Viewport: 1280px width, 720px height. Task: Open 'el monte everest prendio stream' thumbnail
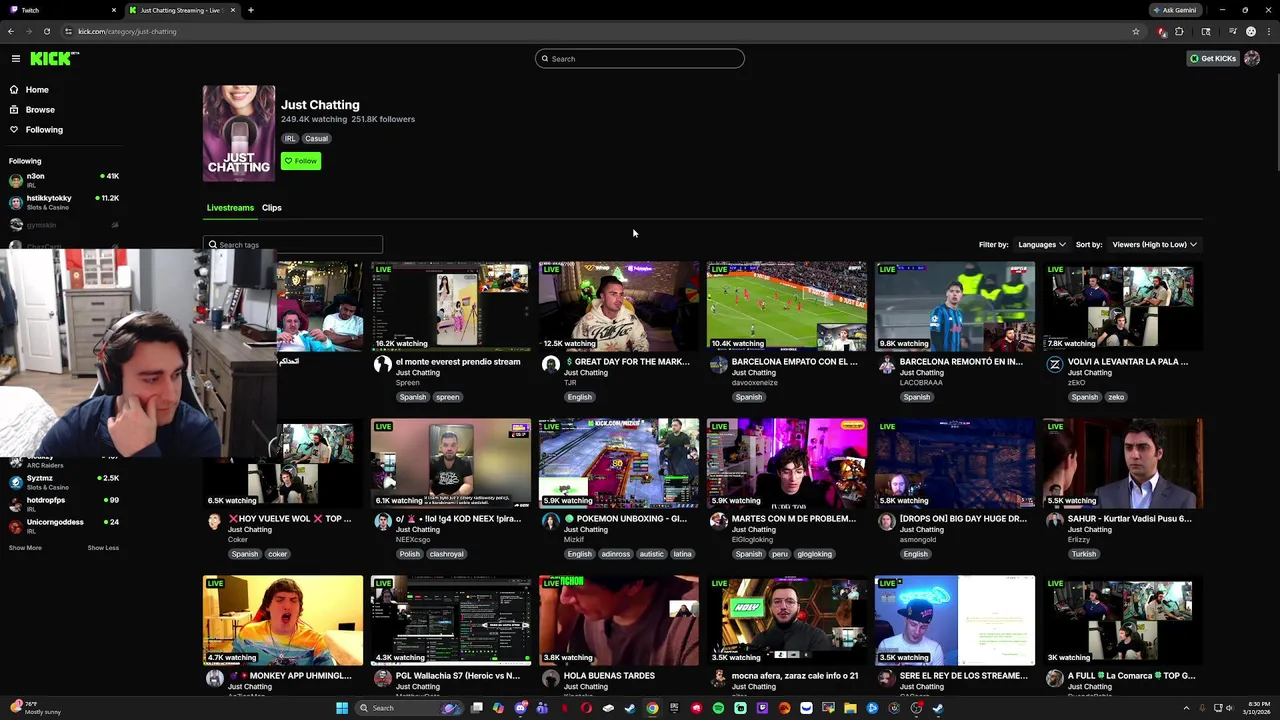[451, 306]
